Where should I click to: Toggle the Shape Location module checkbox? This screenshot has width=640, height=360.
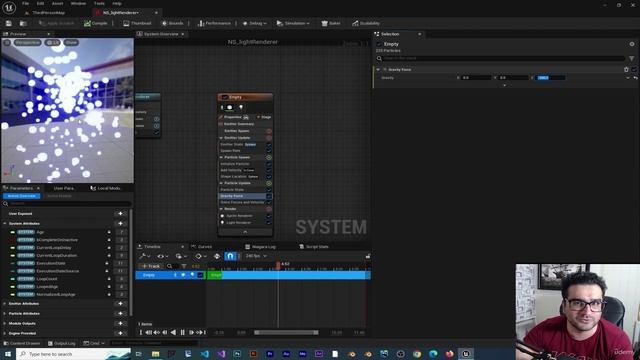[x=269, y=177]
